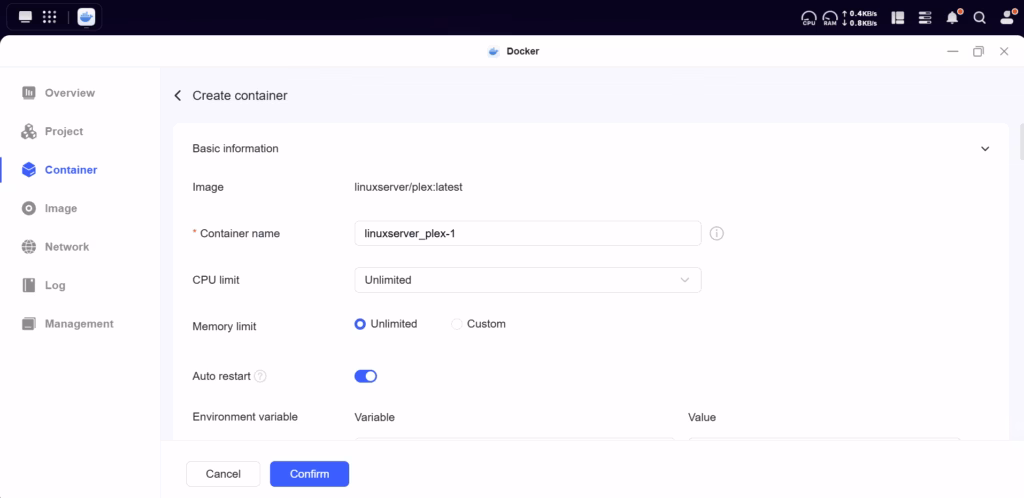Open the Image sidebar section
This screenshot has width=1024, height=498.
[x=60, y=208]
